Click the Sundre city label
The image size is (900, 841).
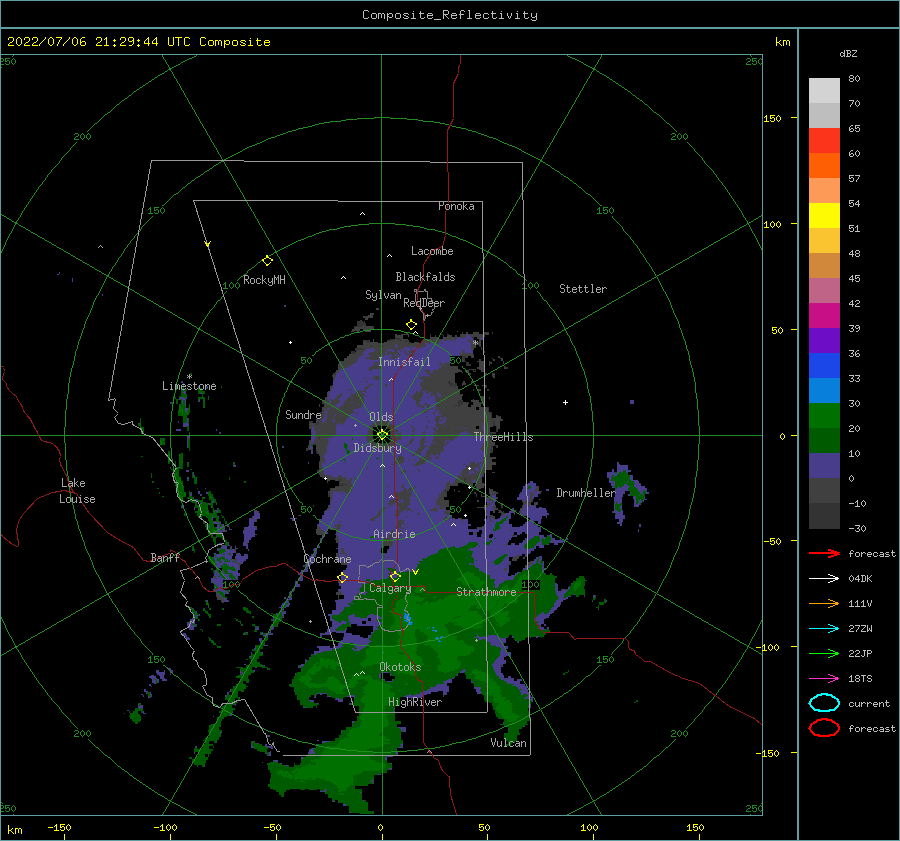coord(303,415)
